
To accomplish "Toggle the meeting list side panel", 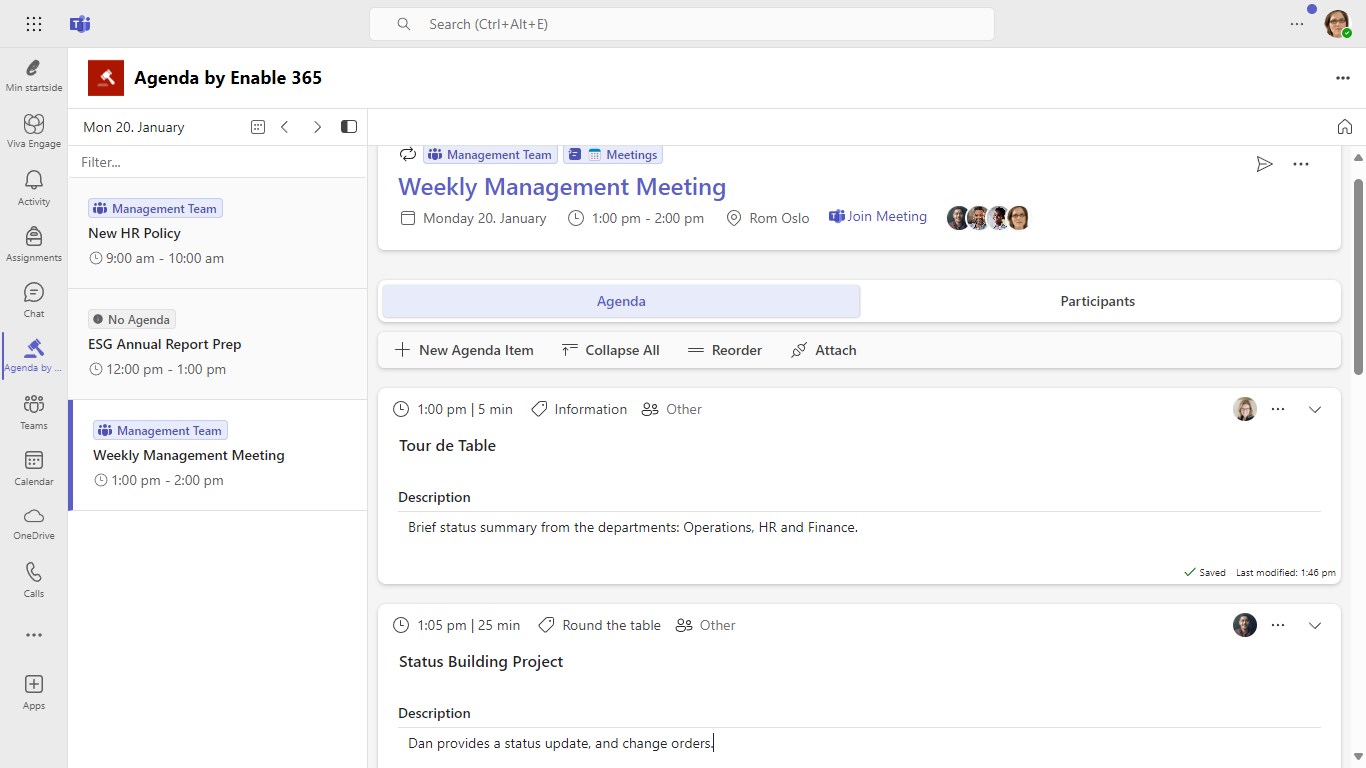I will pos(349,127).
